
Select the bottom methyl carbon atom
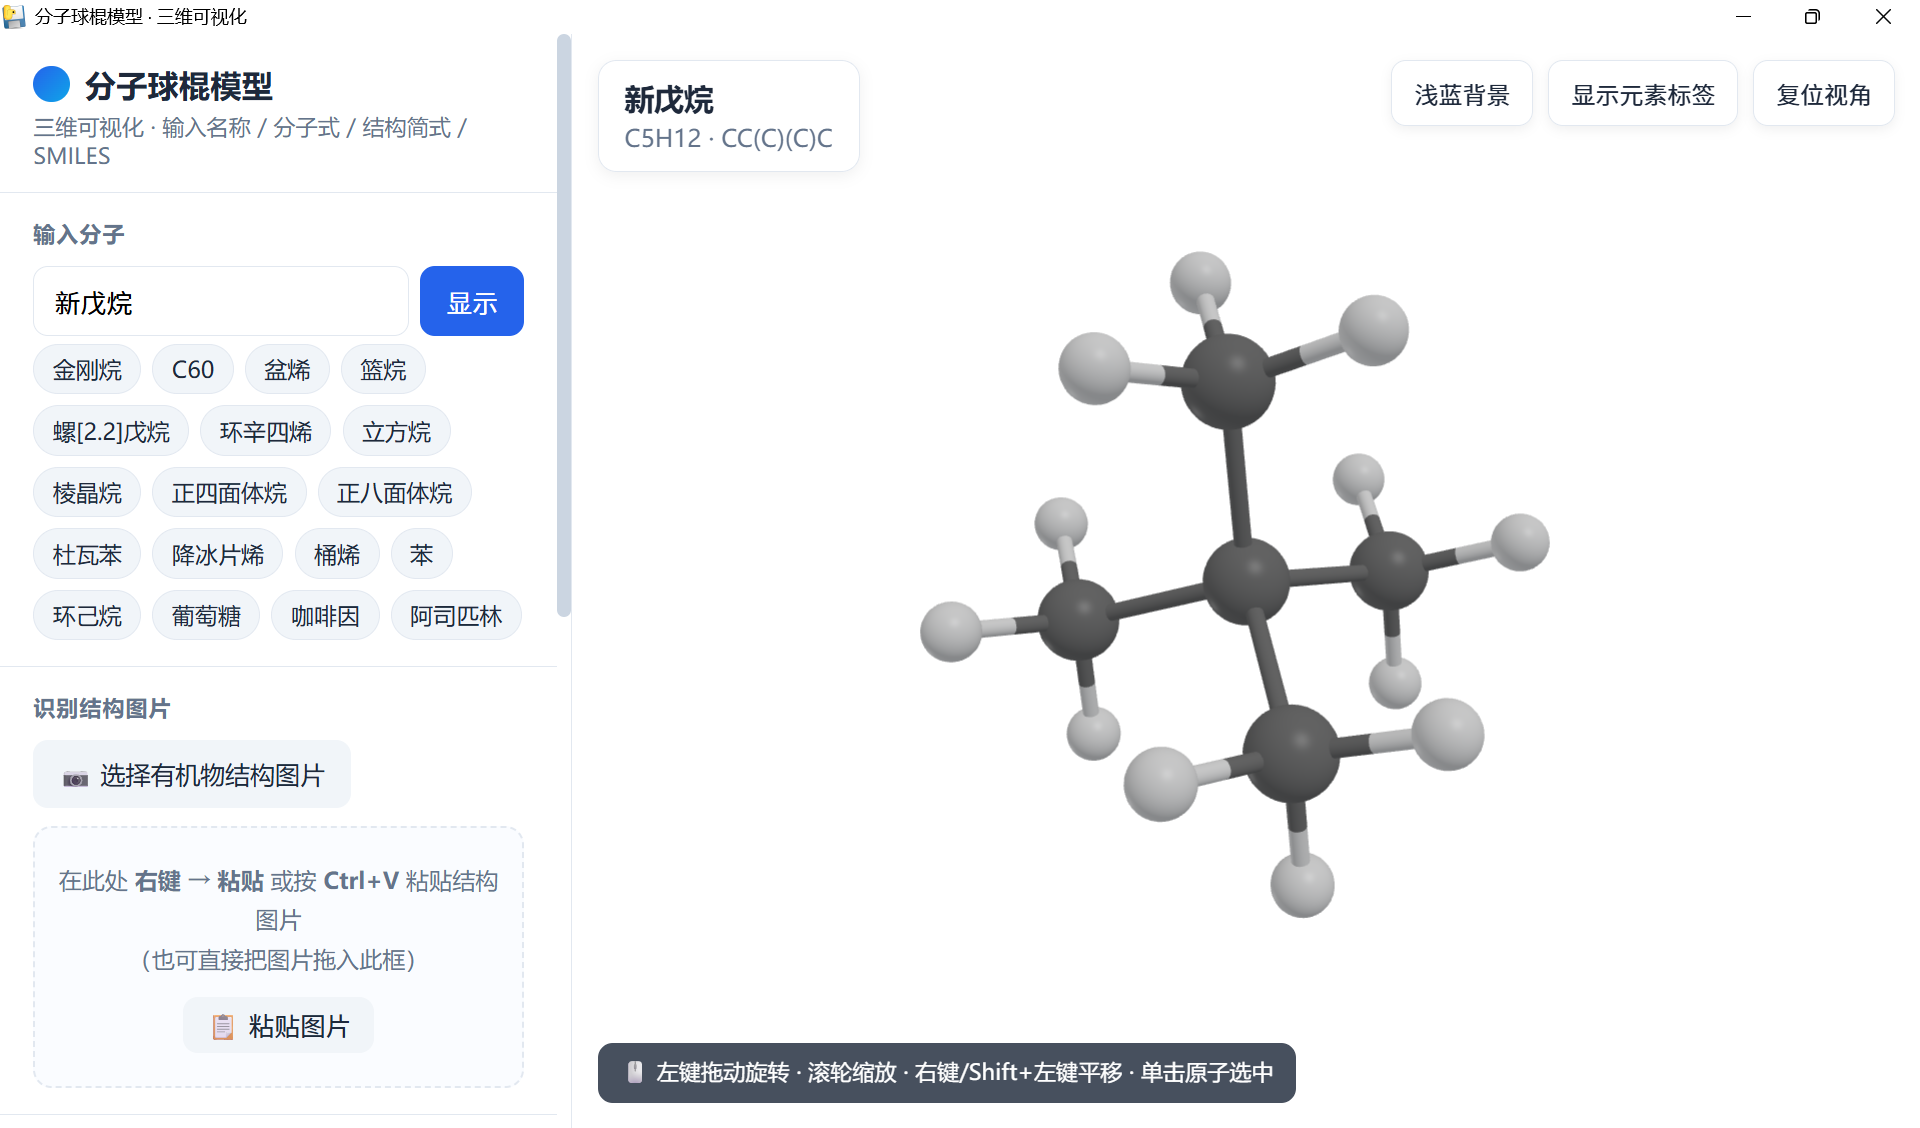1291,754
